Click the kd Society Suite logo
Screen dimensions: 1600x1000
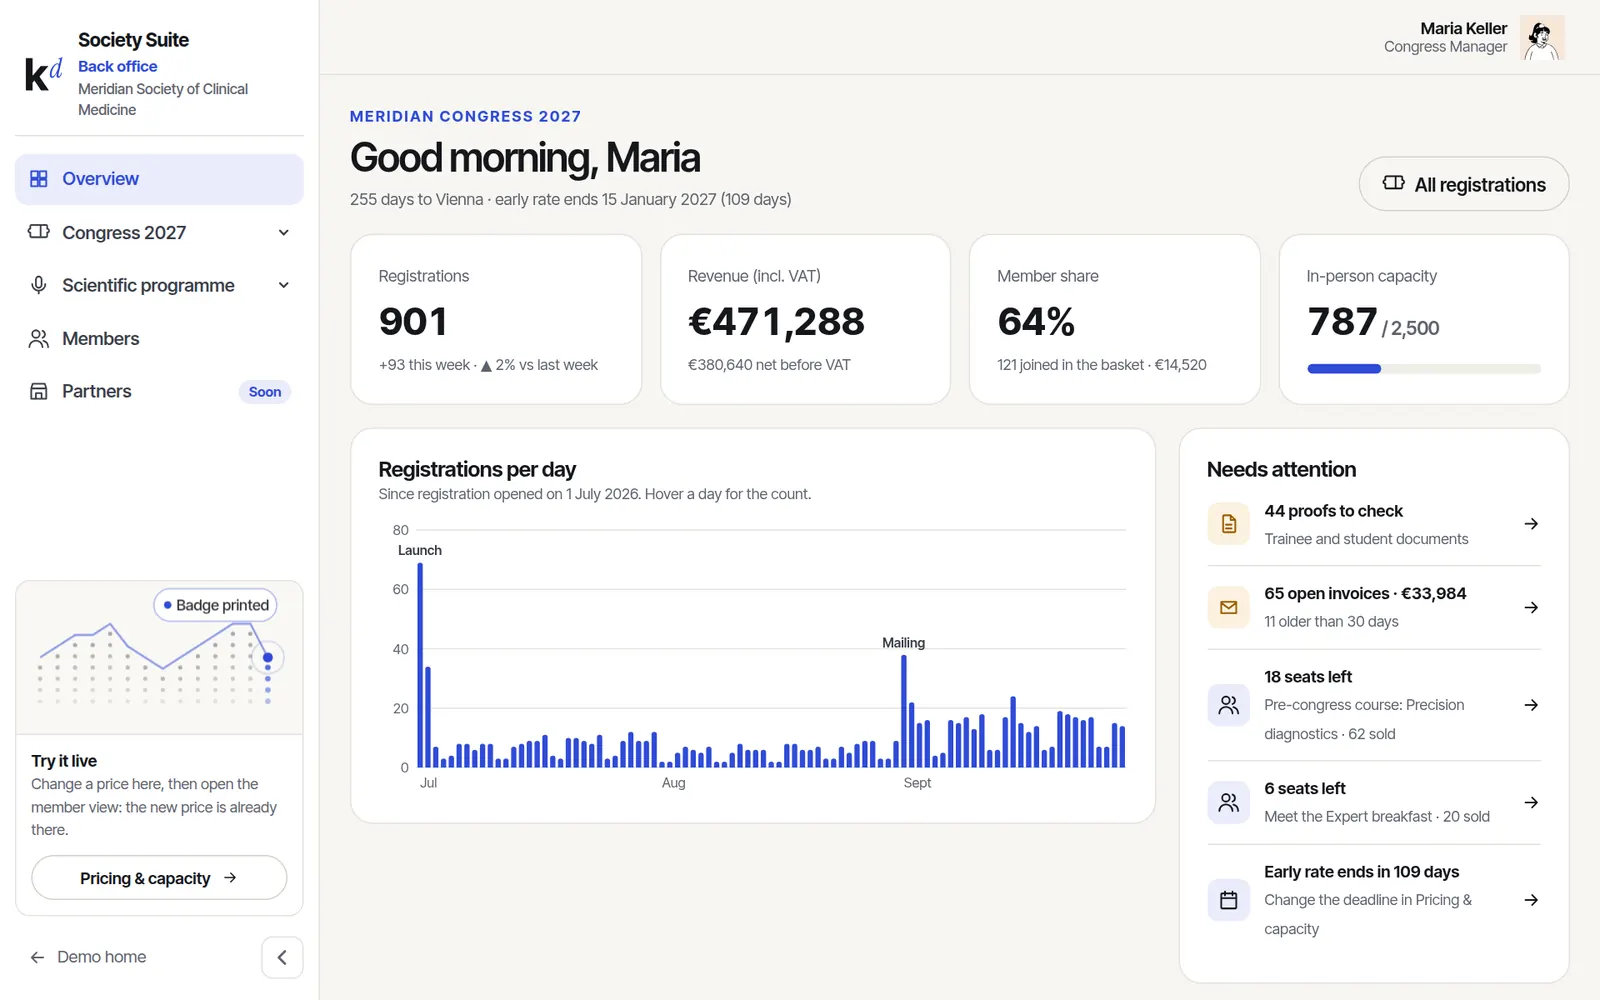43,74
